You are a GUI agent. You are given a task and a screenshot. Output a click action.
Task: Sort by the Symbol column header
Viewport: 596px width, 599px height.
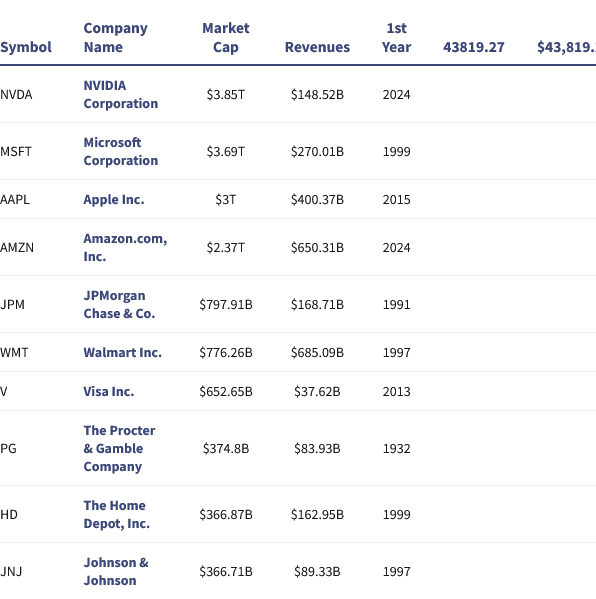26,47
